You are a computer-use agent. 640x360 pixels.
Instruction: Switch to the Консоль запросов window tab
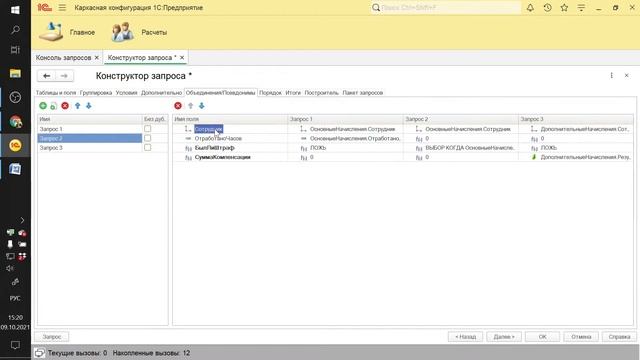(x=64, y=58)
